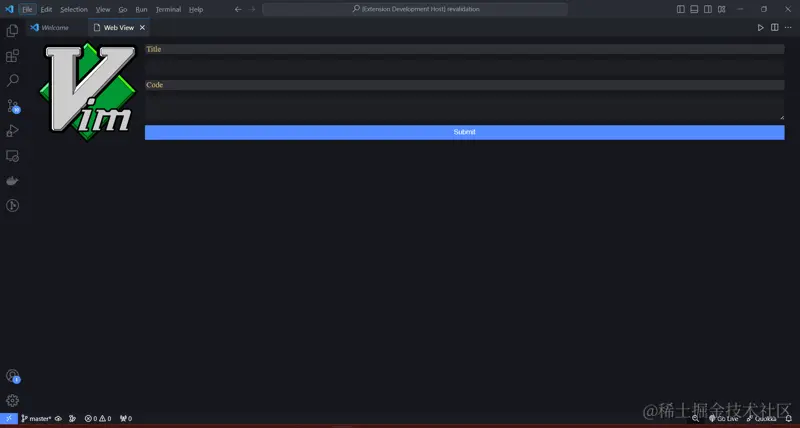Open the Edit menu
The width and height of the screenshot is (800, 428).
(46, 9)
